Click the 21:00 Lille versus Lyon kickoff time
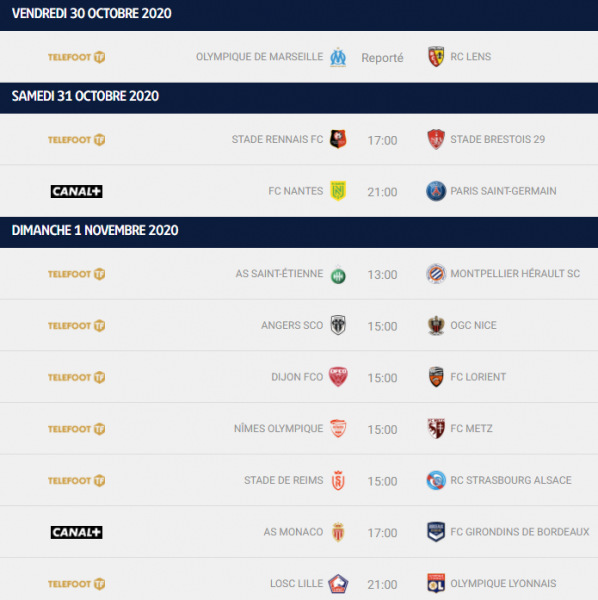This screenshot has height=600, width=598. coord(382,584)
